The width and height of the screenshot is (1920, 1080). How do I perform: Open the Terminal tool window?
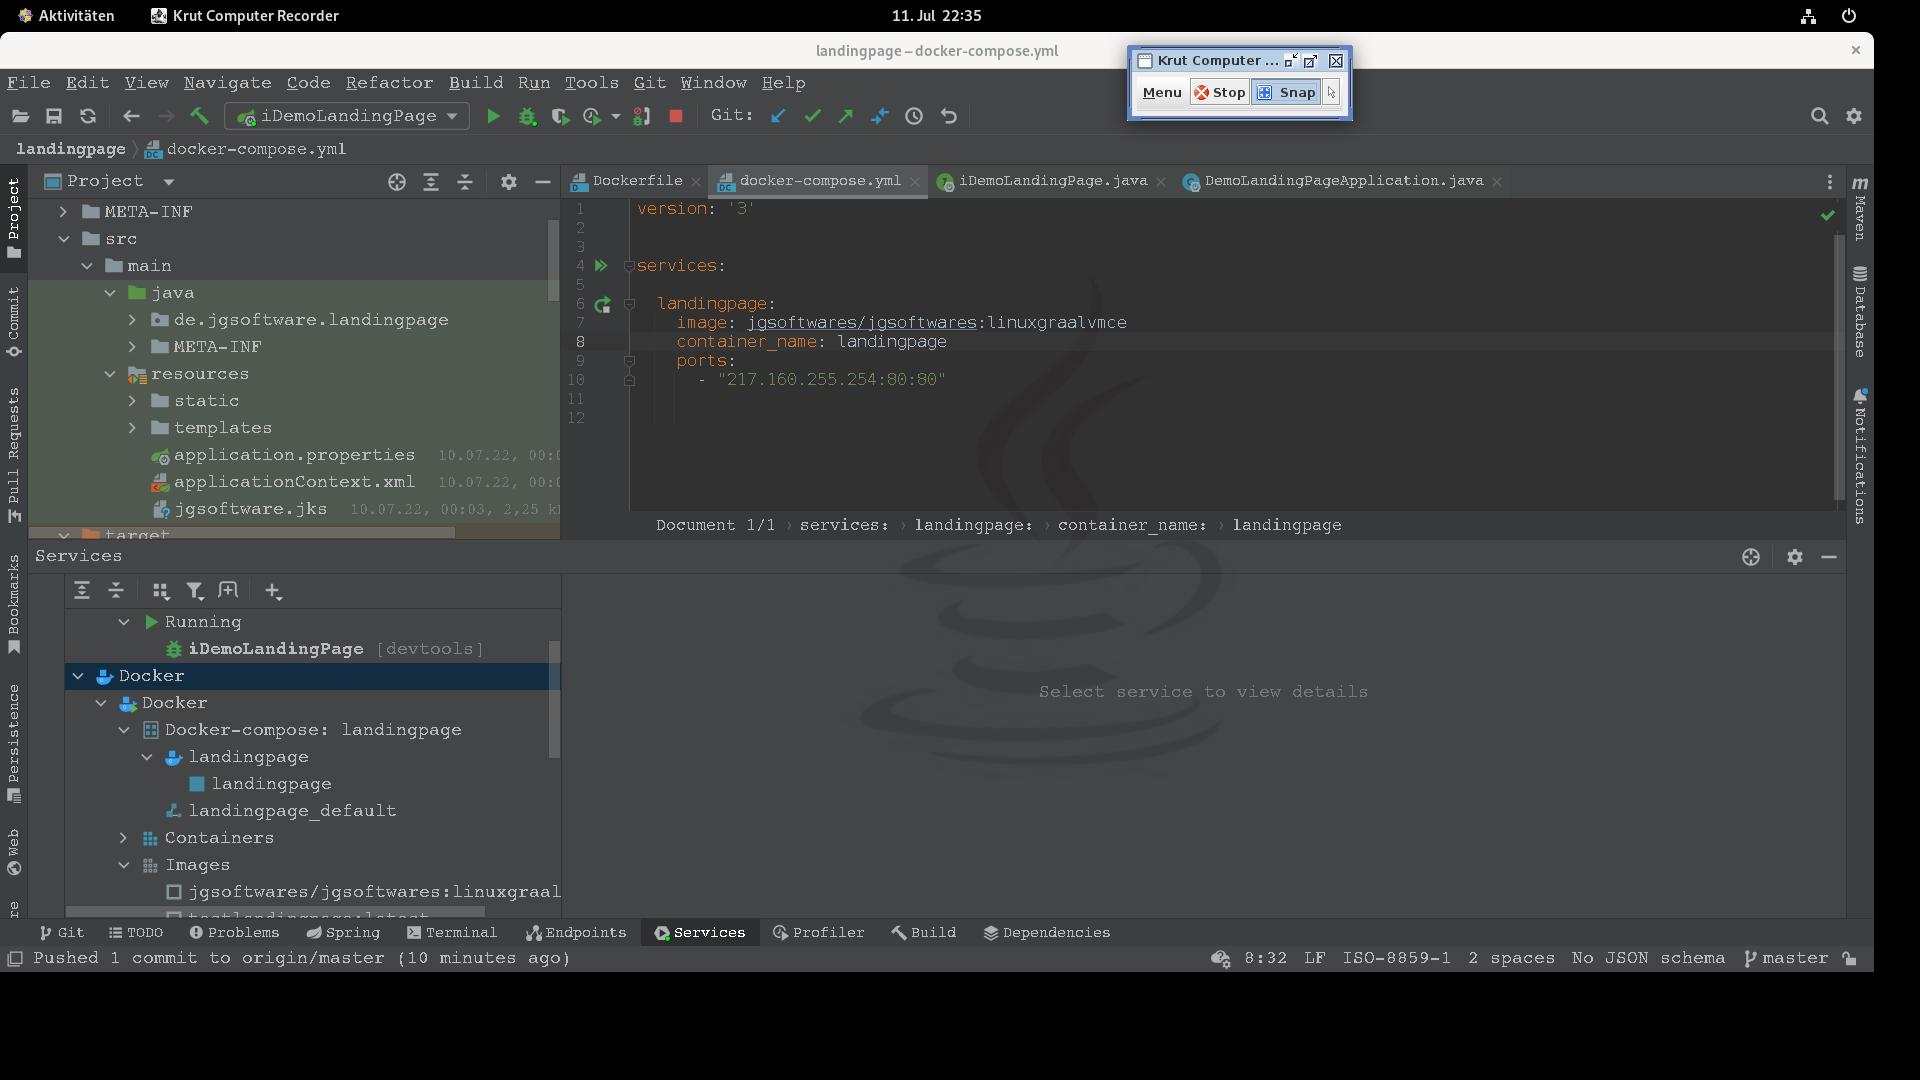[452, 933]
